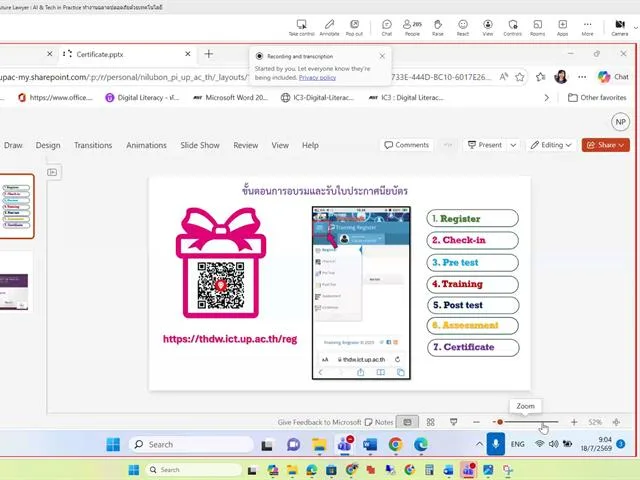Open the Other favorites folder
This screenshot has width=640, height=480.
pos(597,98)
